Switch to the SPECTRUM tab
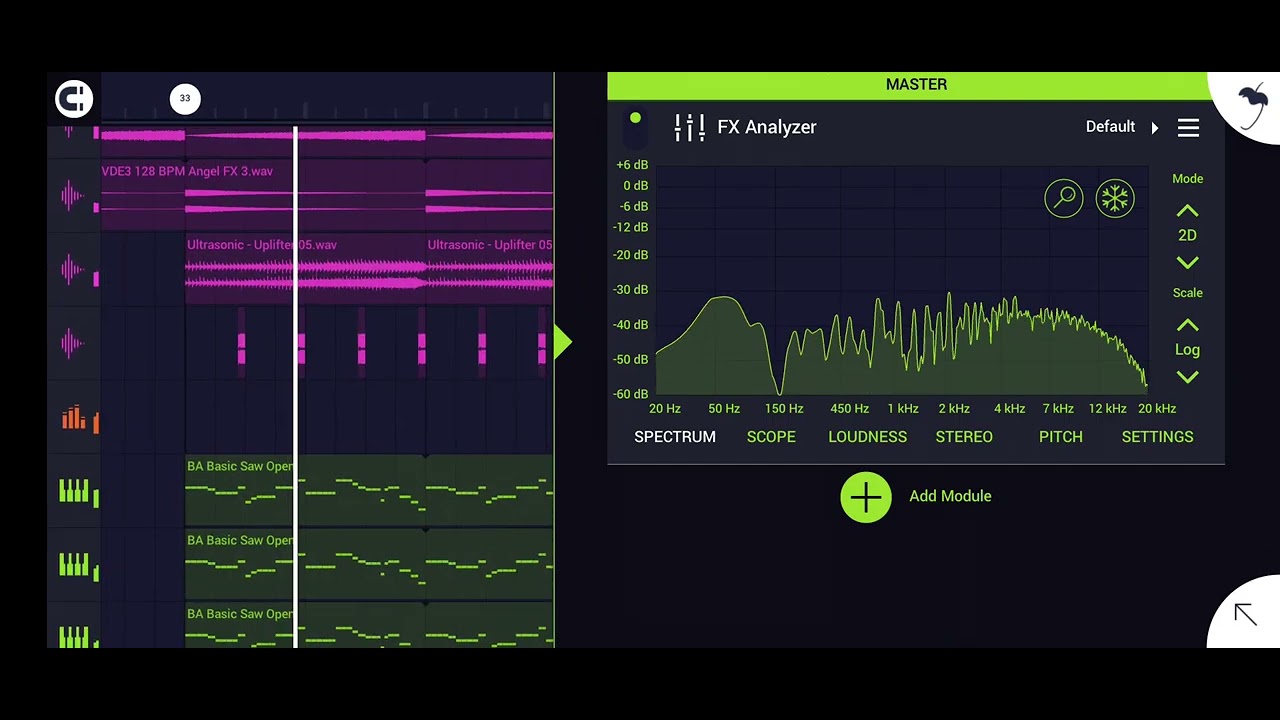The width and height of the screenshot is (1280, 720). pos(675,437)
